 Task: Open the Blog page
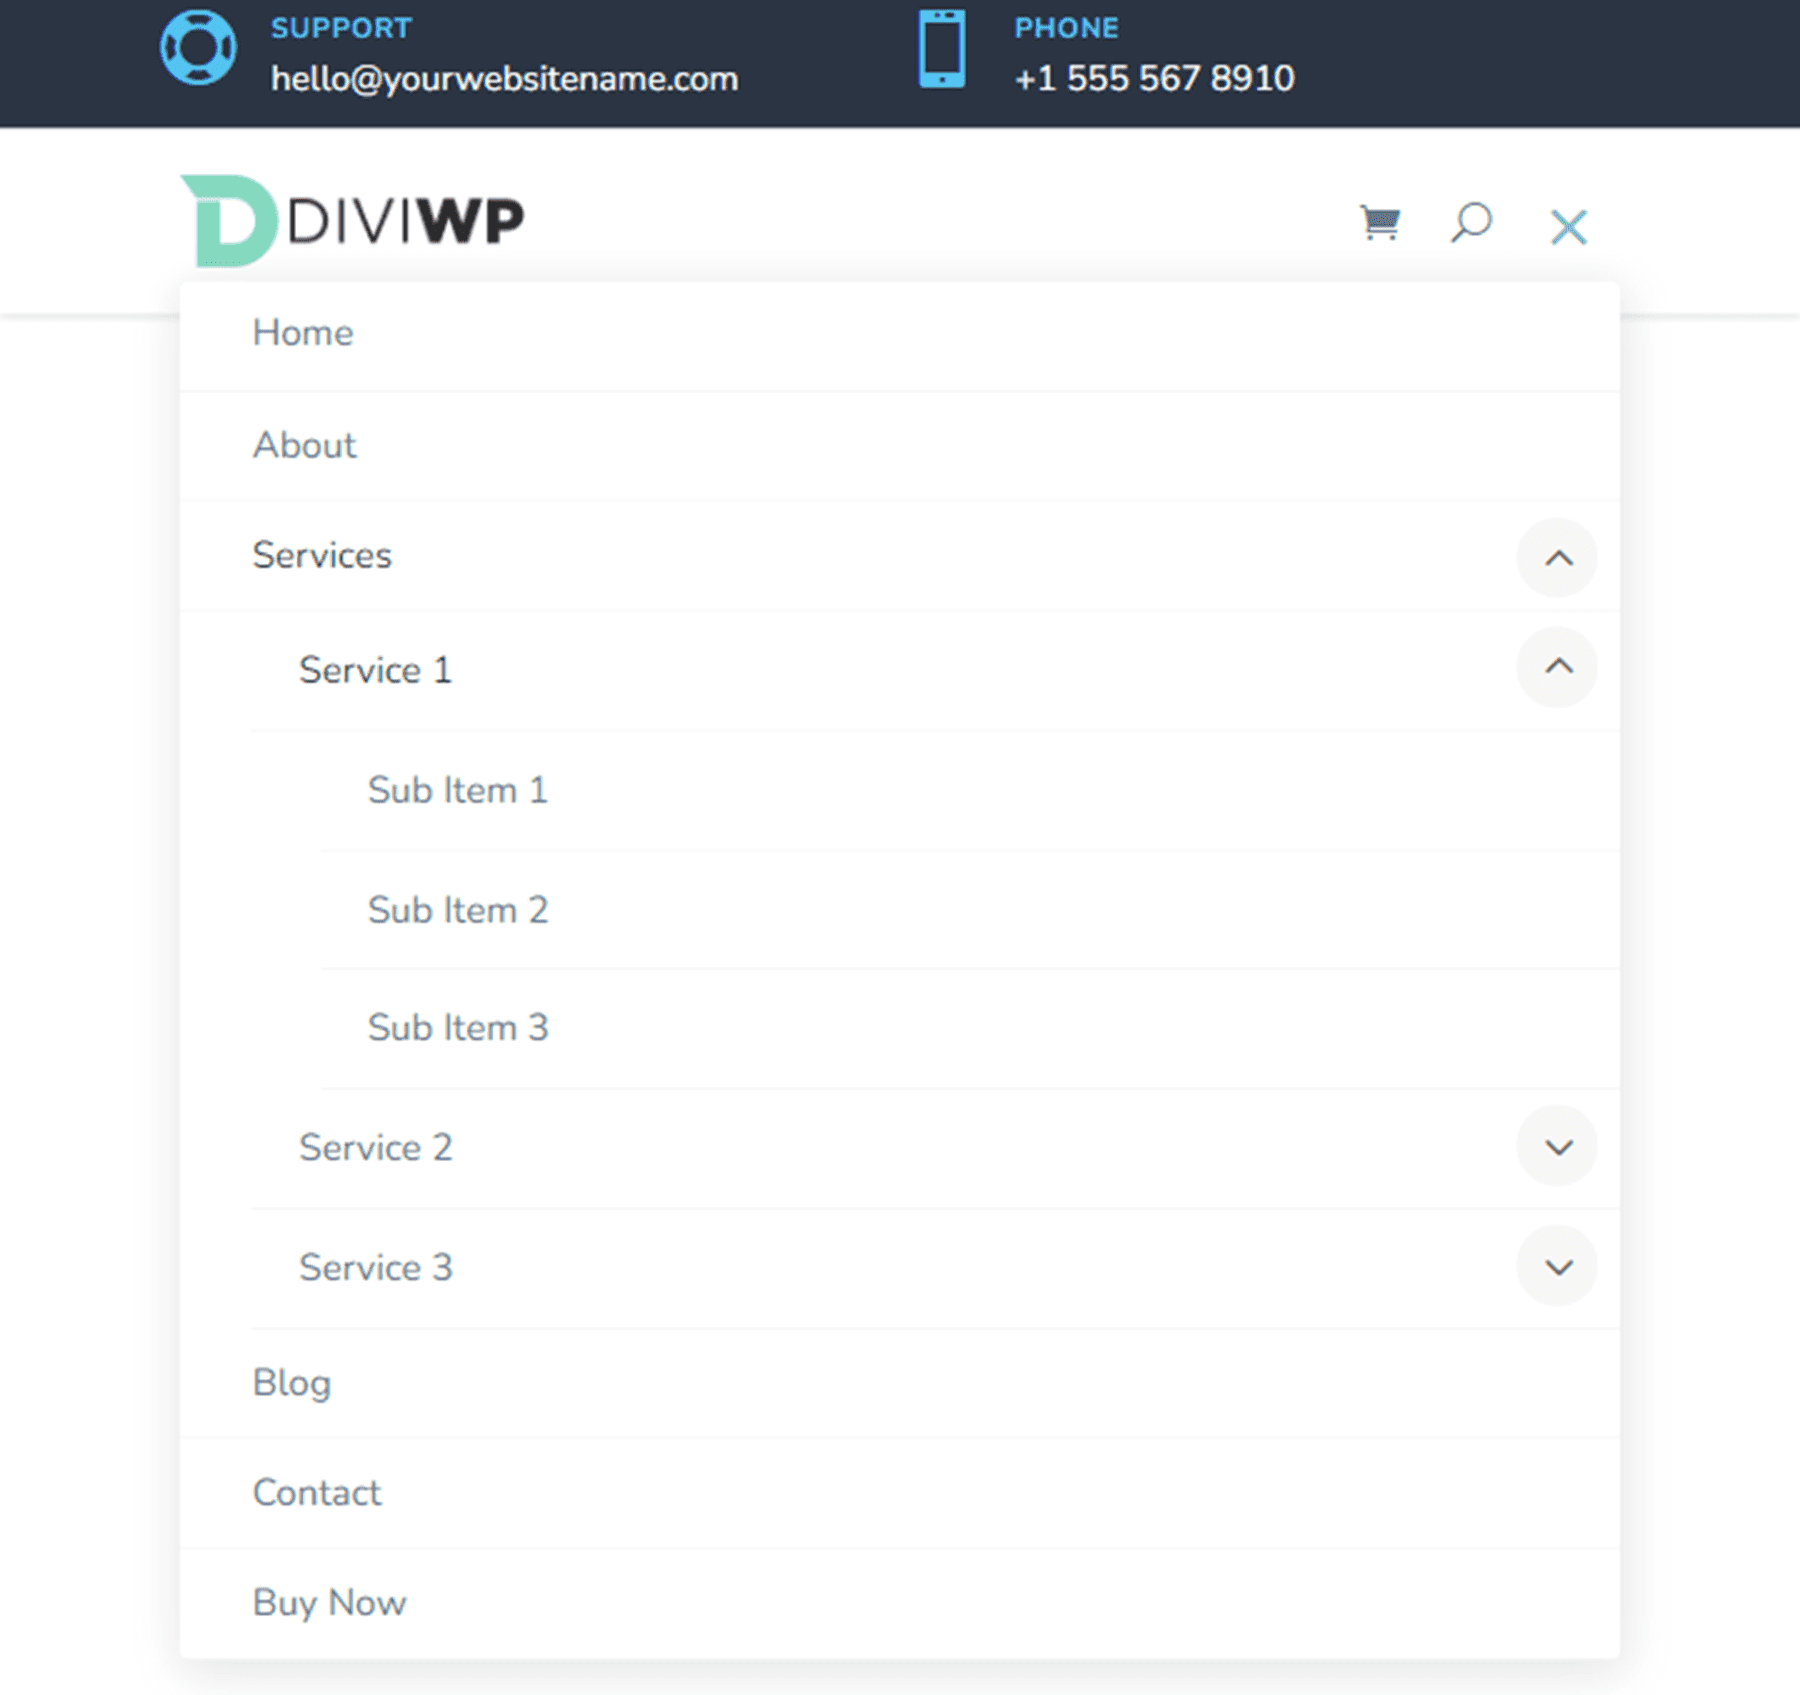[x=291, y=1382]
